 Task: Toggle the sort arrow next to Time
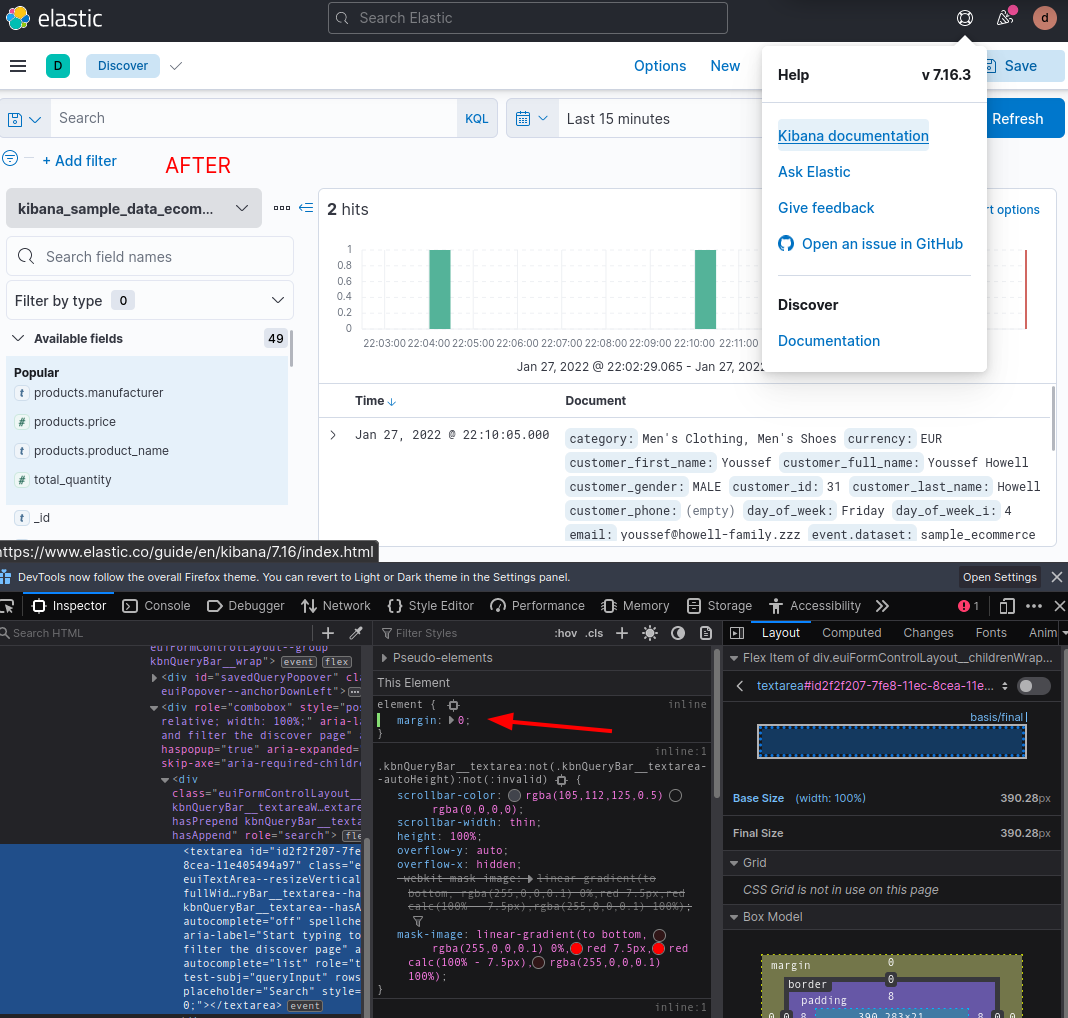[392, 402]
